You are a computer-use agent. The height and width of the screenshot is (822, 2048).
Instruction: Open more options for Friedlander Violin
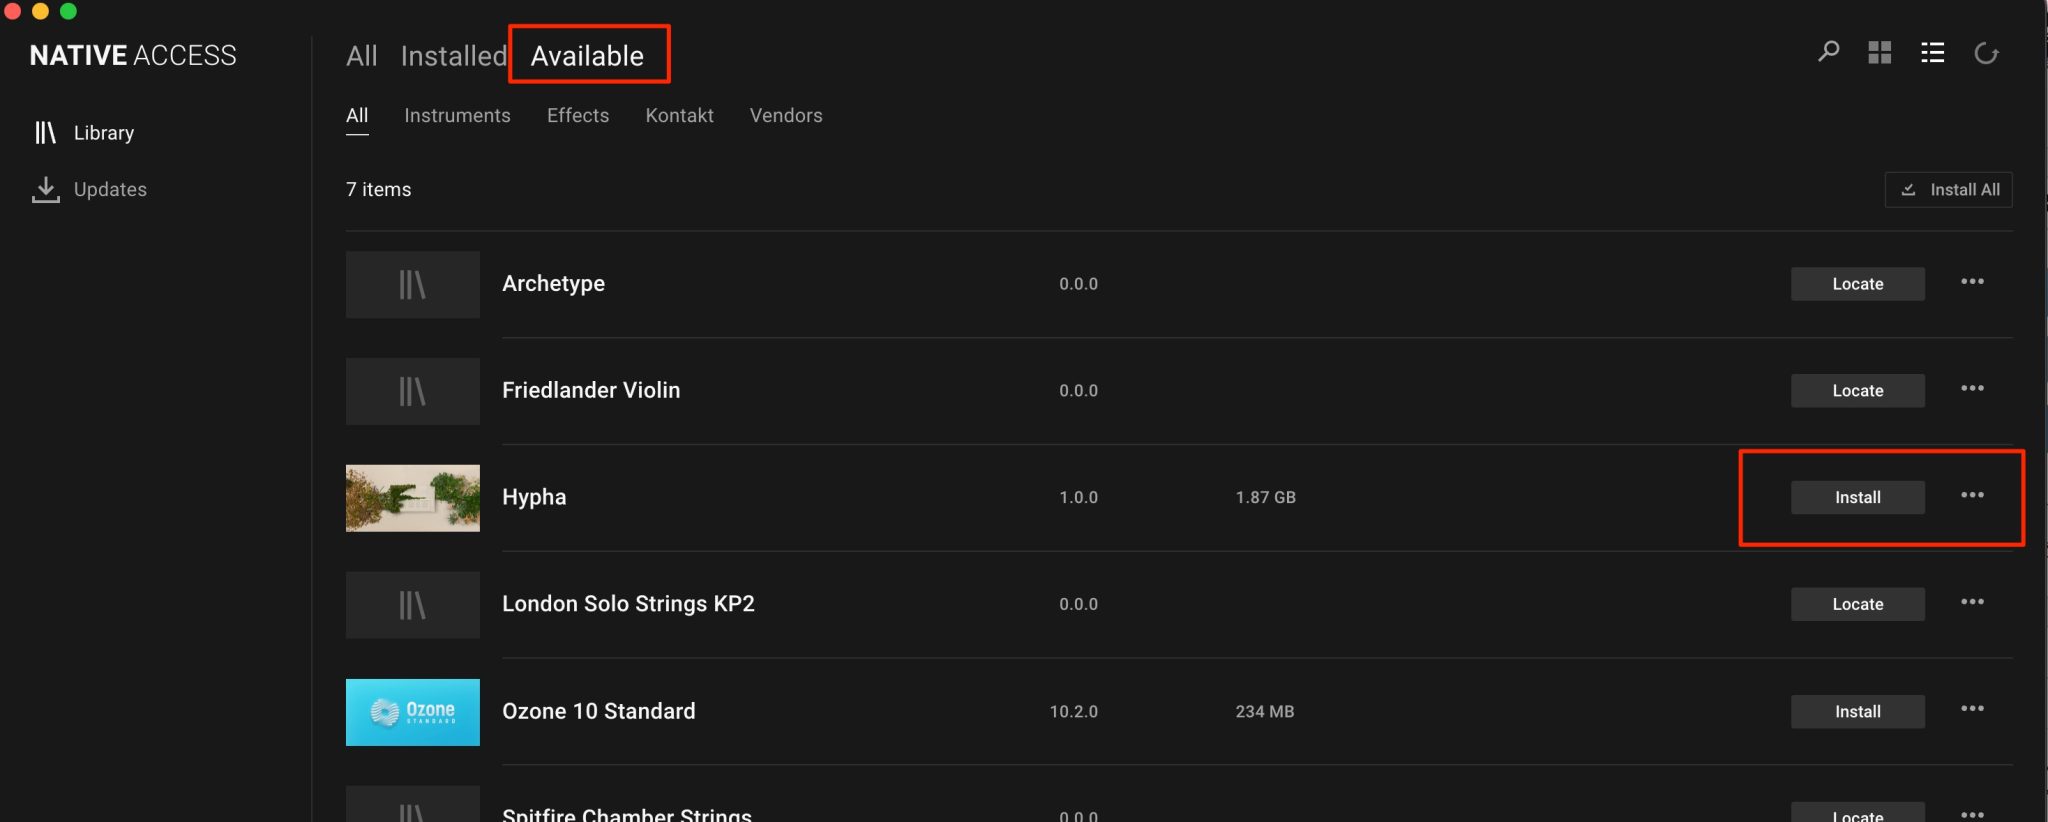pos(1972,389)
